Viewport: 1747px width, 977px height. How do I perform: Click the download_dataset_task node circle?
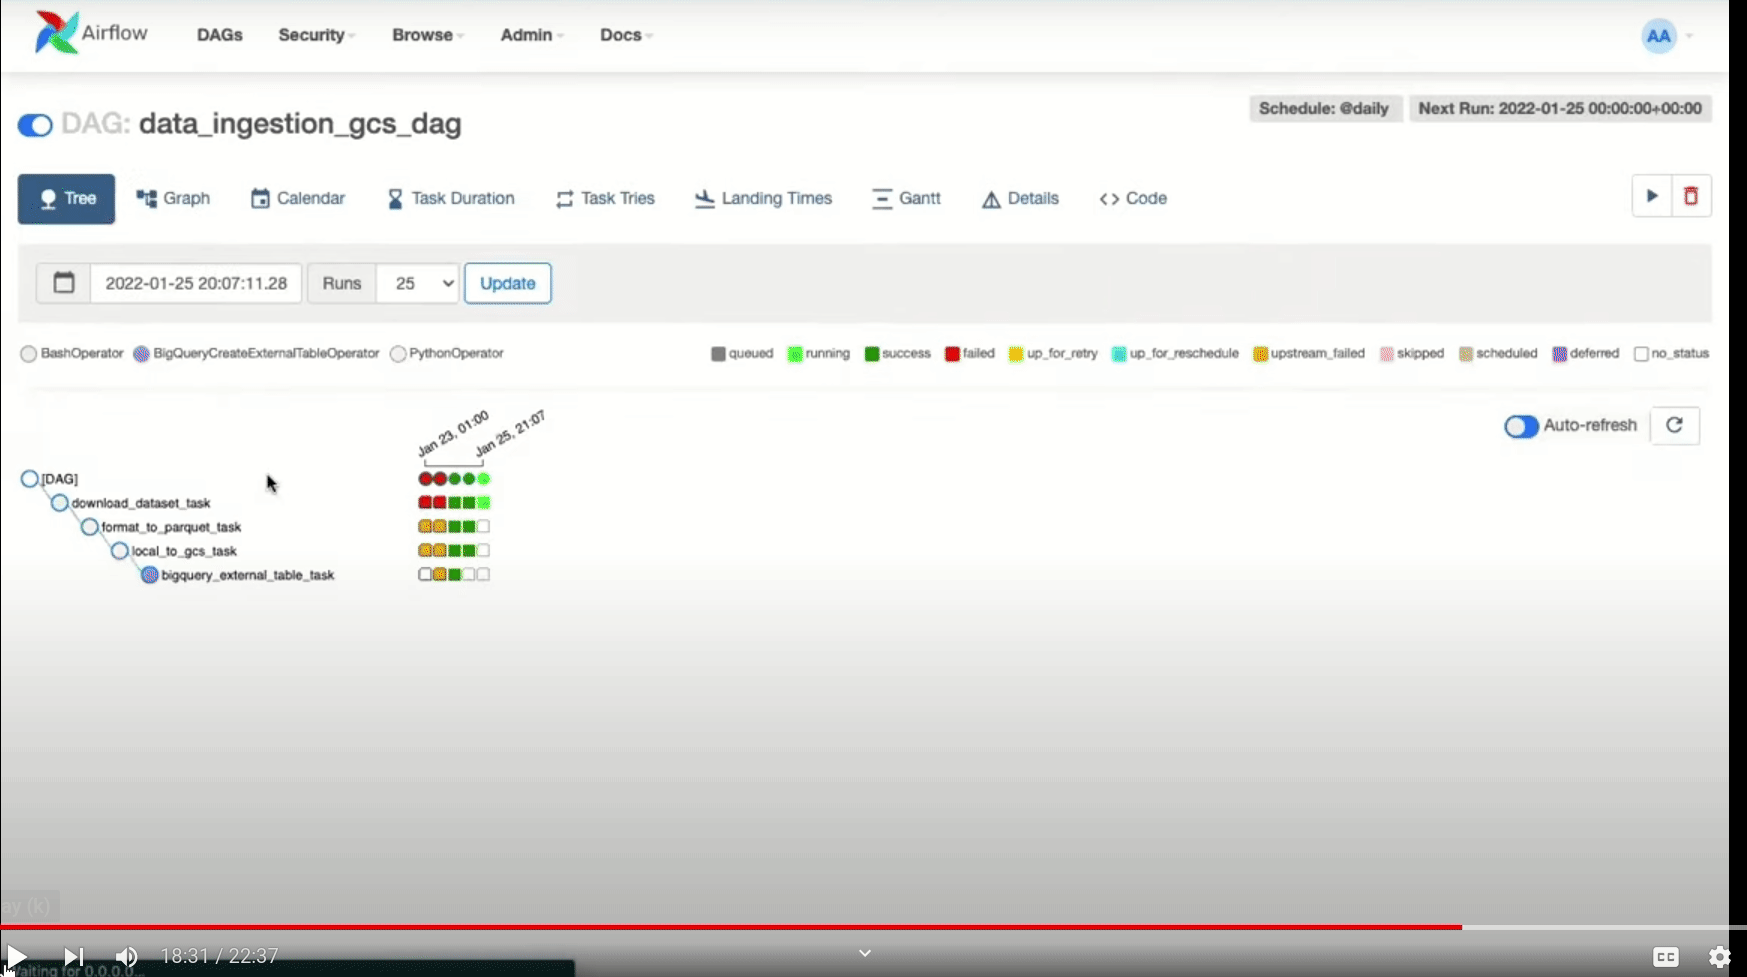[60, 503]
